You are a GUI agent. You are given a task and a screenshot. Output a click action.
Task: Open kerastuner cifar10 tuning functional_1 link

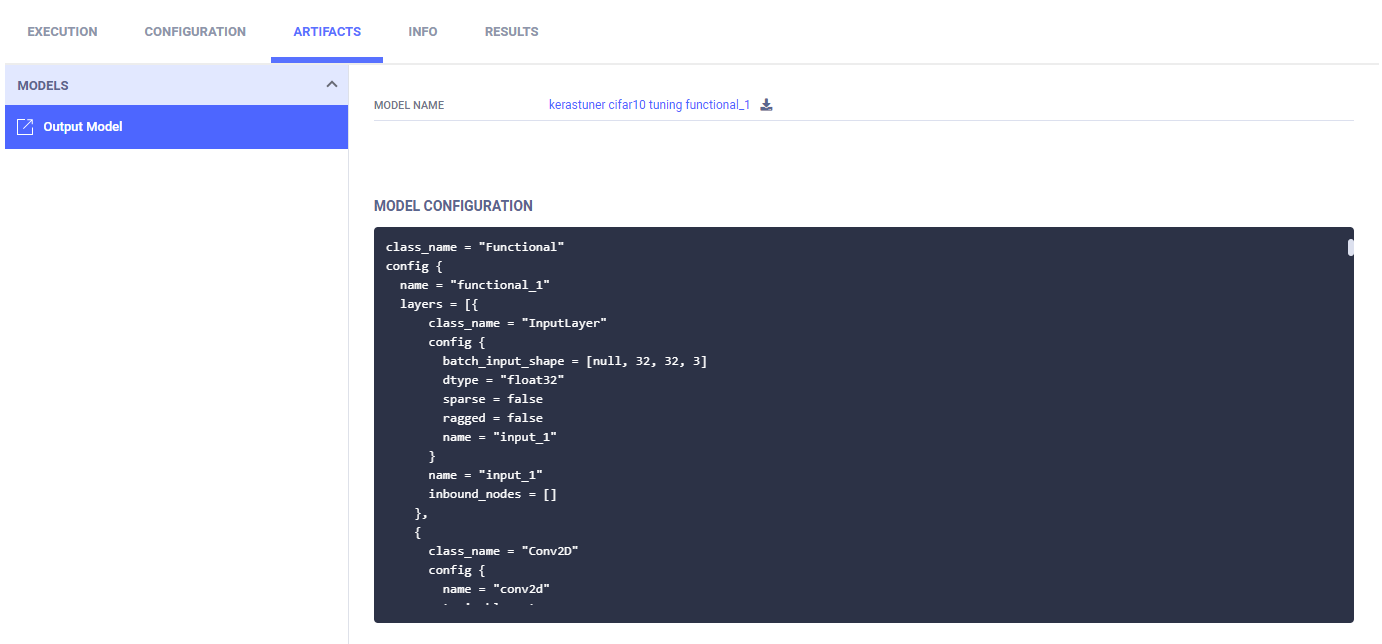649,105
